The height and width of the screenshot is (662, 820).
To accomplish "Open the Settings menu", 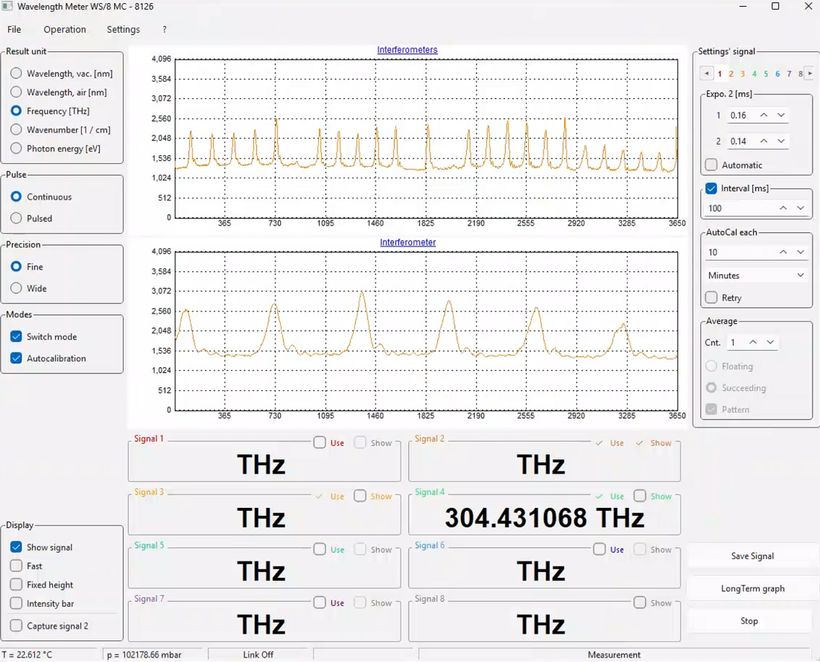I will click(123, 30).
